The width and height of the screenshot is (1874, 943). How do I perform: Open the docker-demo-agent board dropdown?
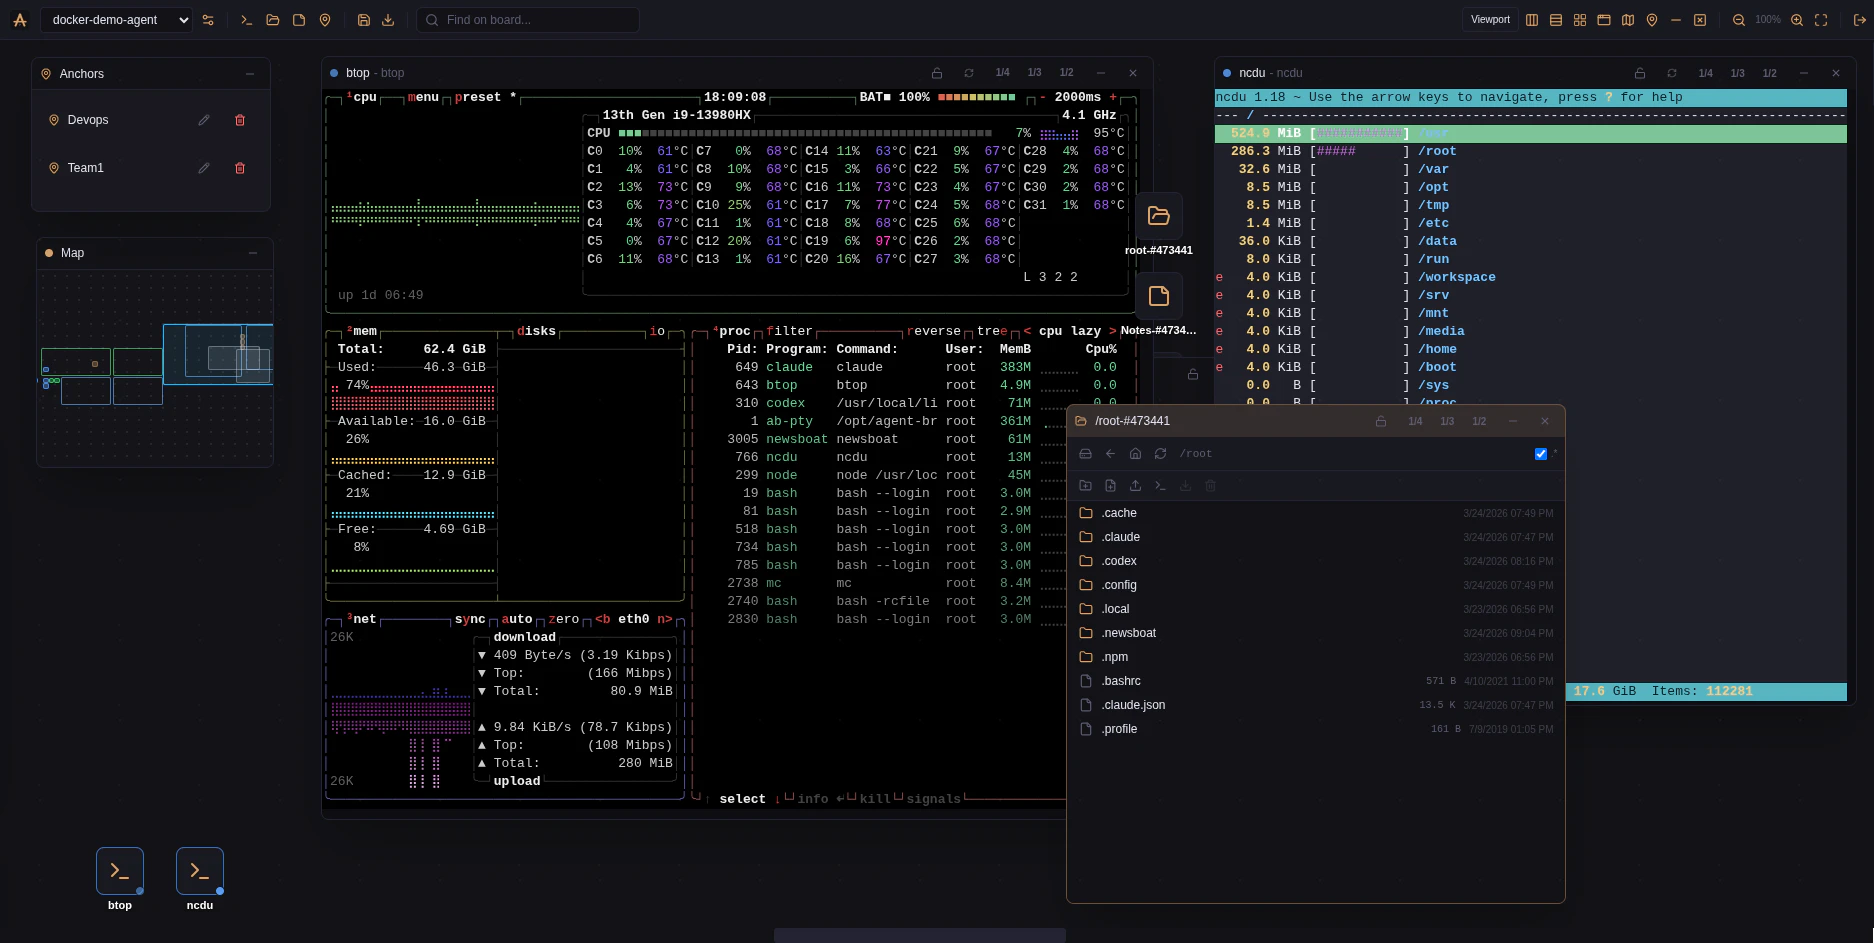(x=116, y=20)
